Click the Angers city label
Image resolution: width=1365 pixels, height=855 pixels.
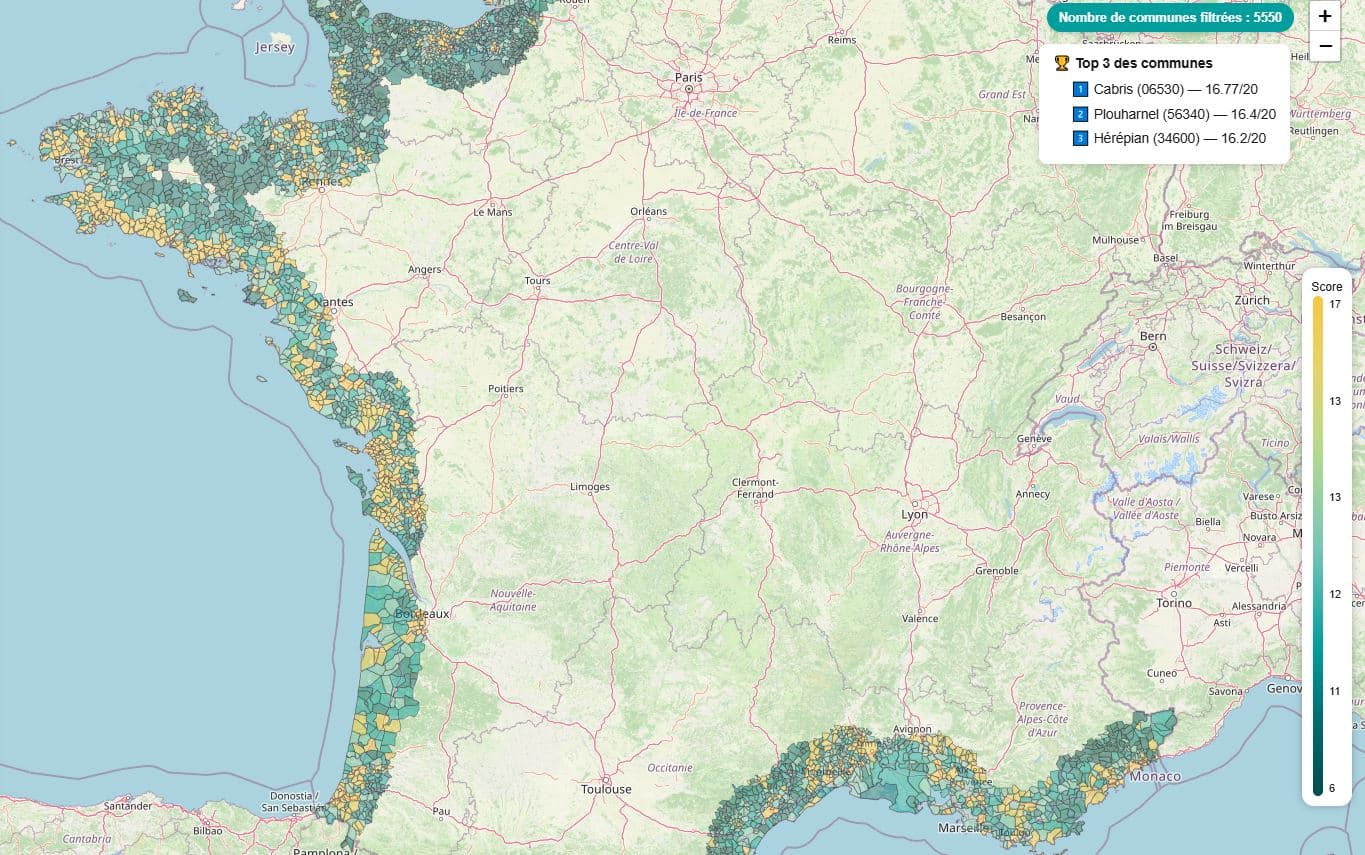pyautogui.click(x=425, y=269)
